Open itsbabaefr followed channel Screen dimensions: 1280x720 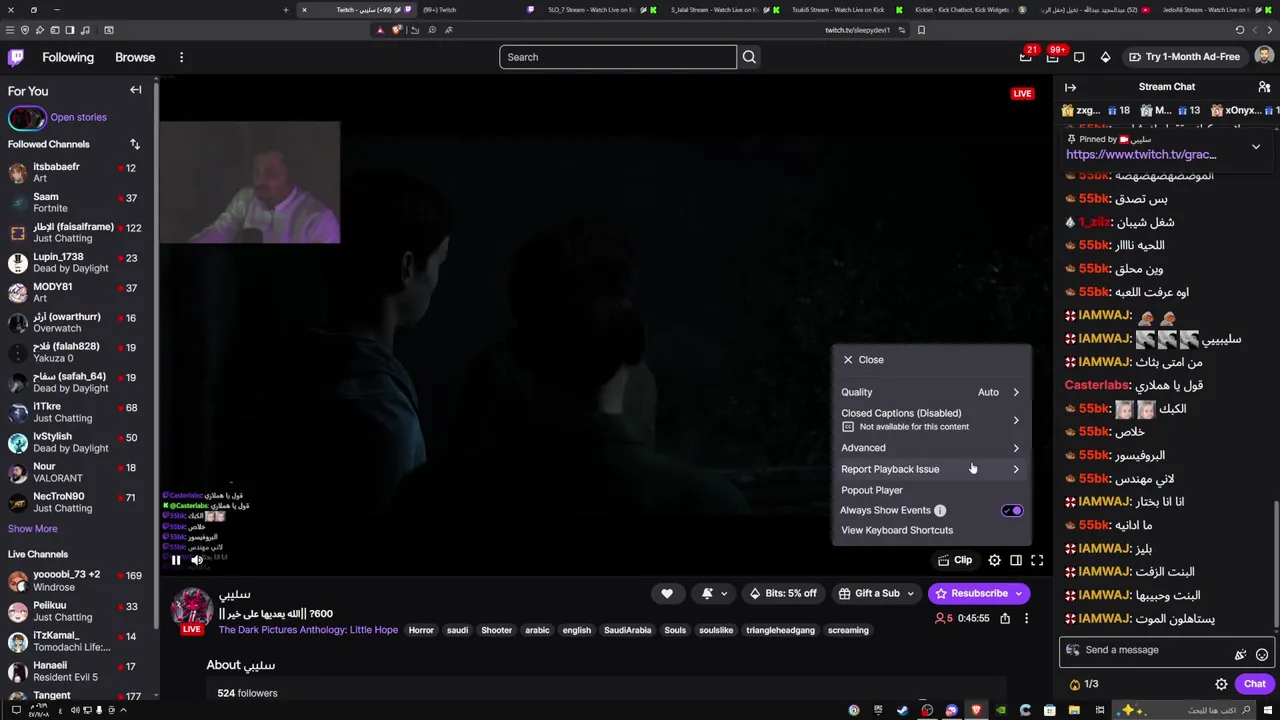(77, 172)
